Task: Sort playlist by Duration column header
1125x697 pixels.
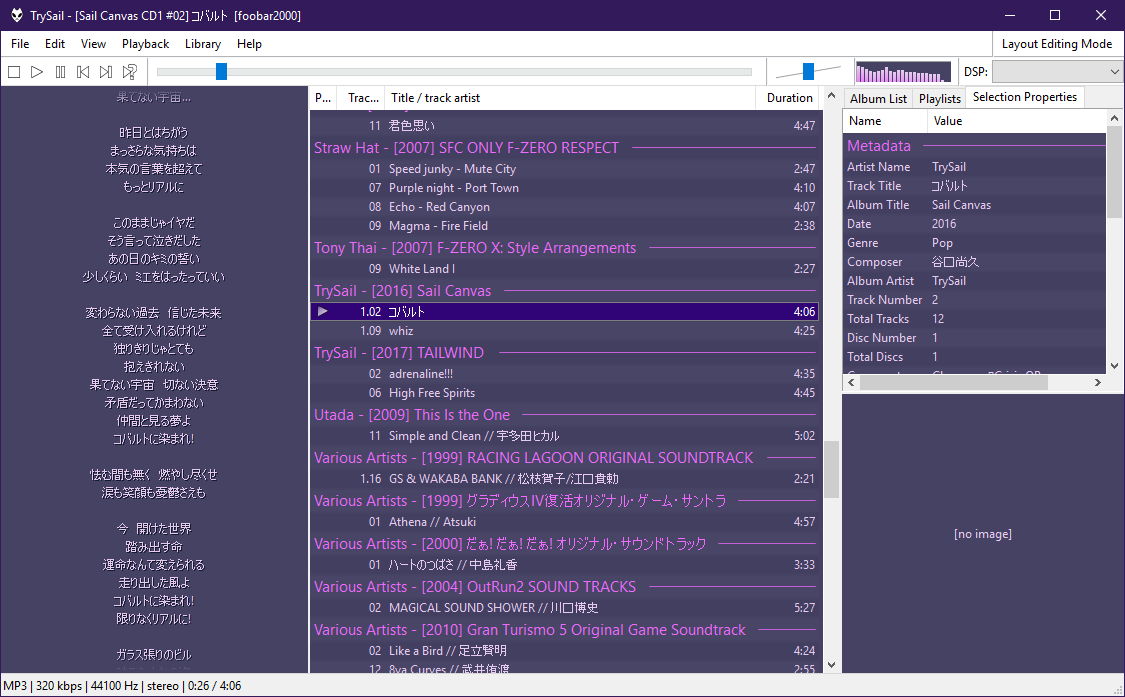Action: pos(789,98)
